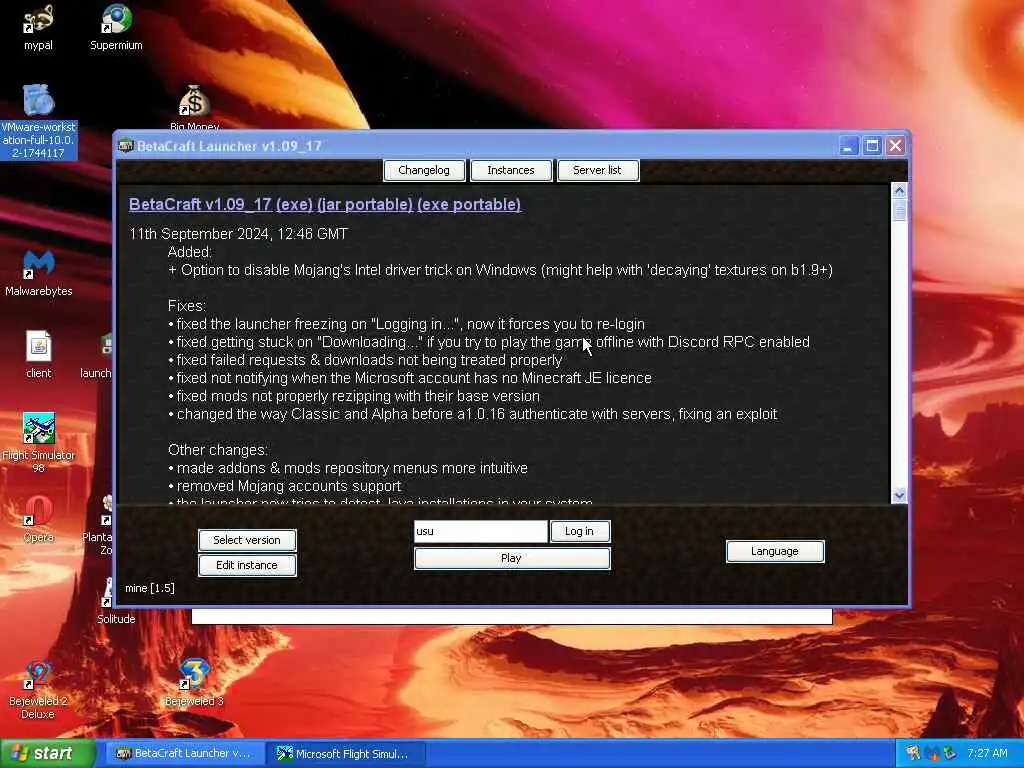This screenshot has height=768, width=1024.
Task: Click the 'mine [1.5]' instance label
Action: pos(150,588)
